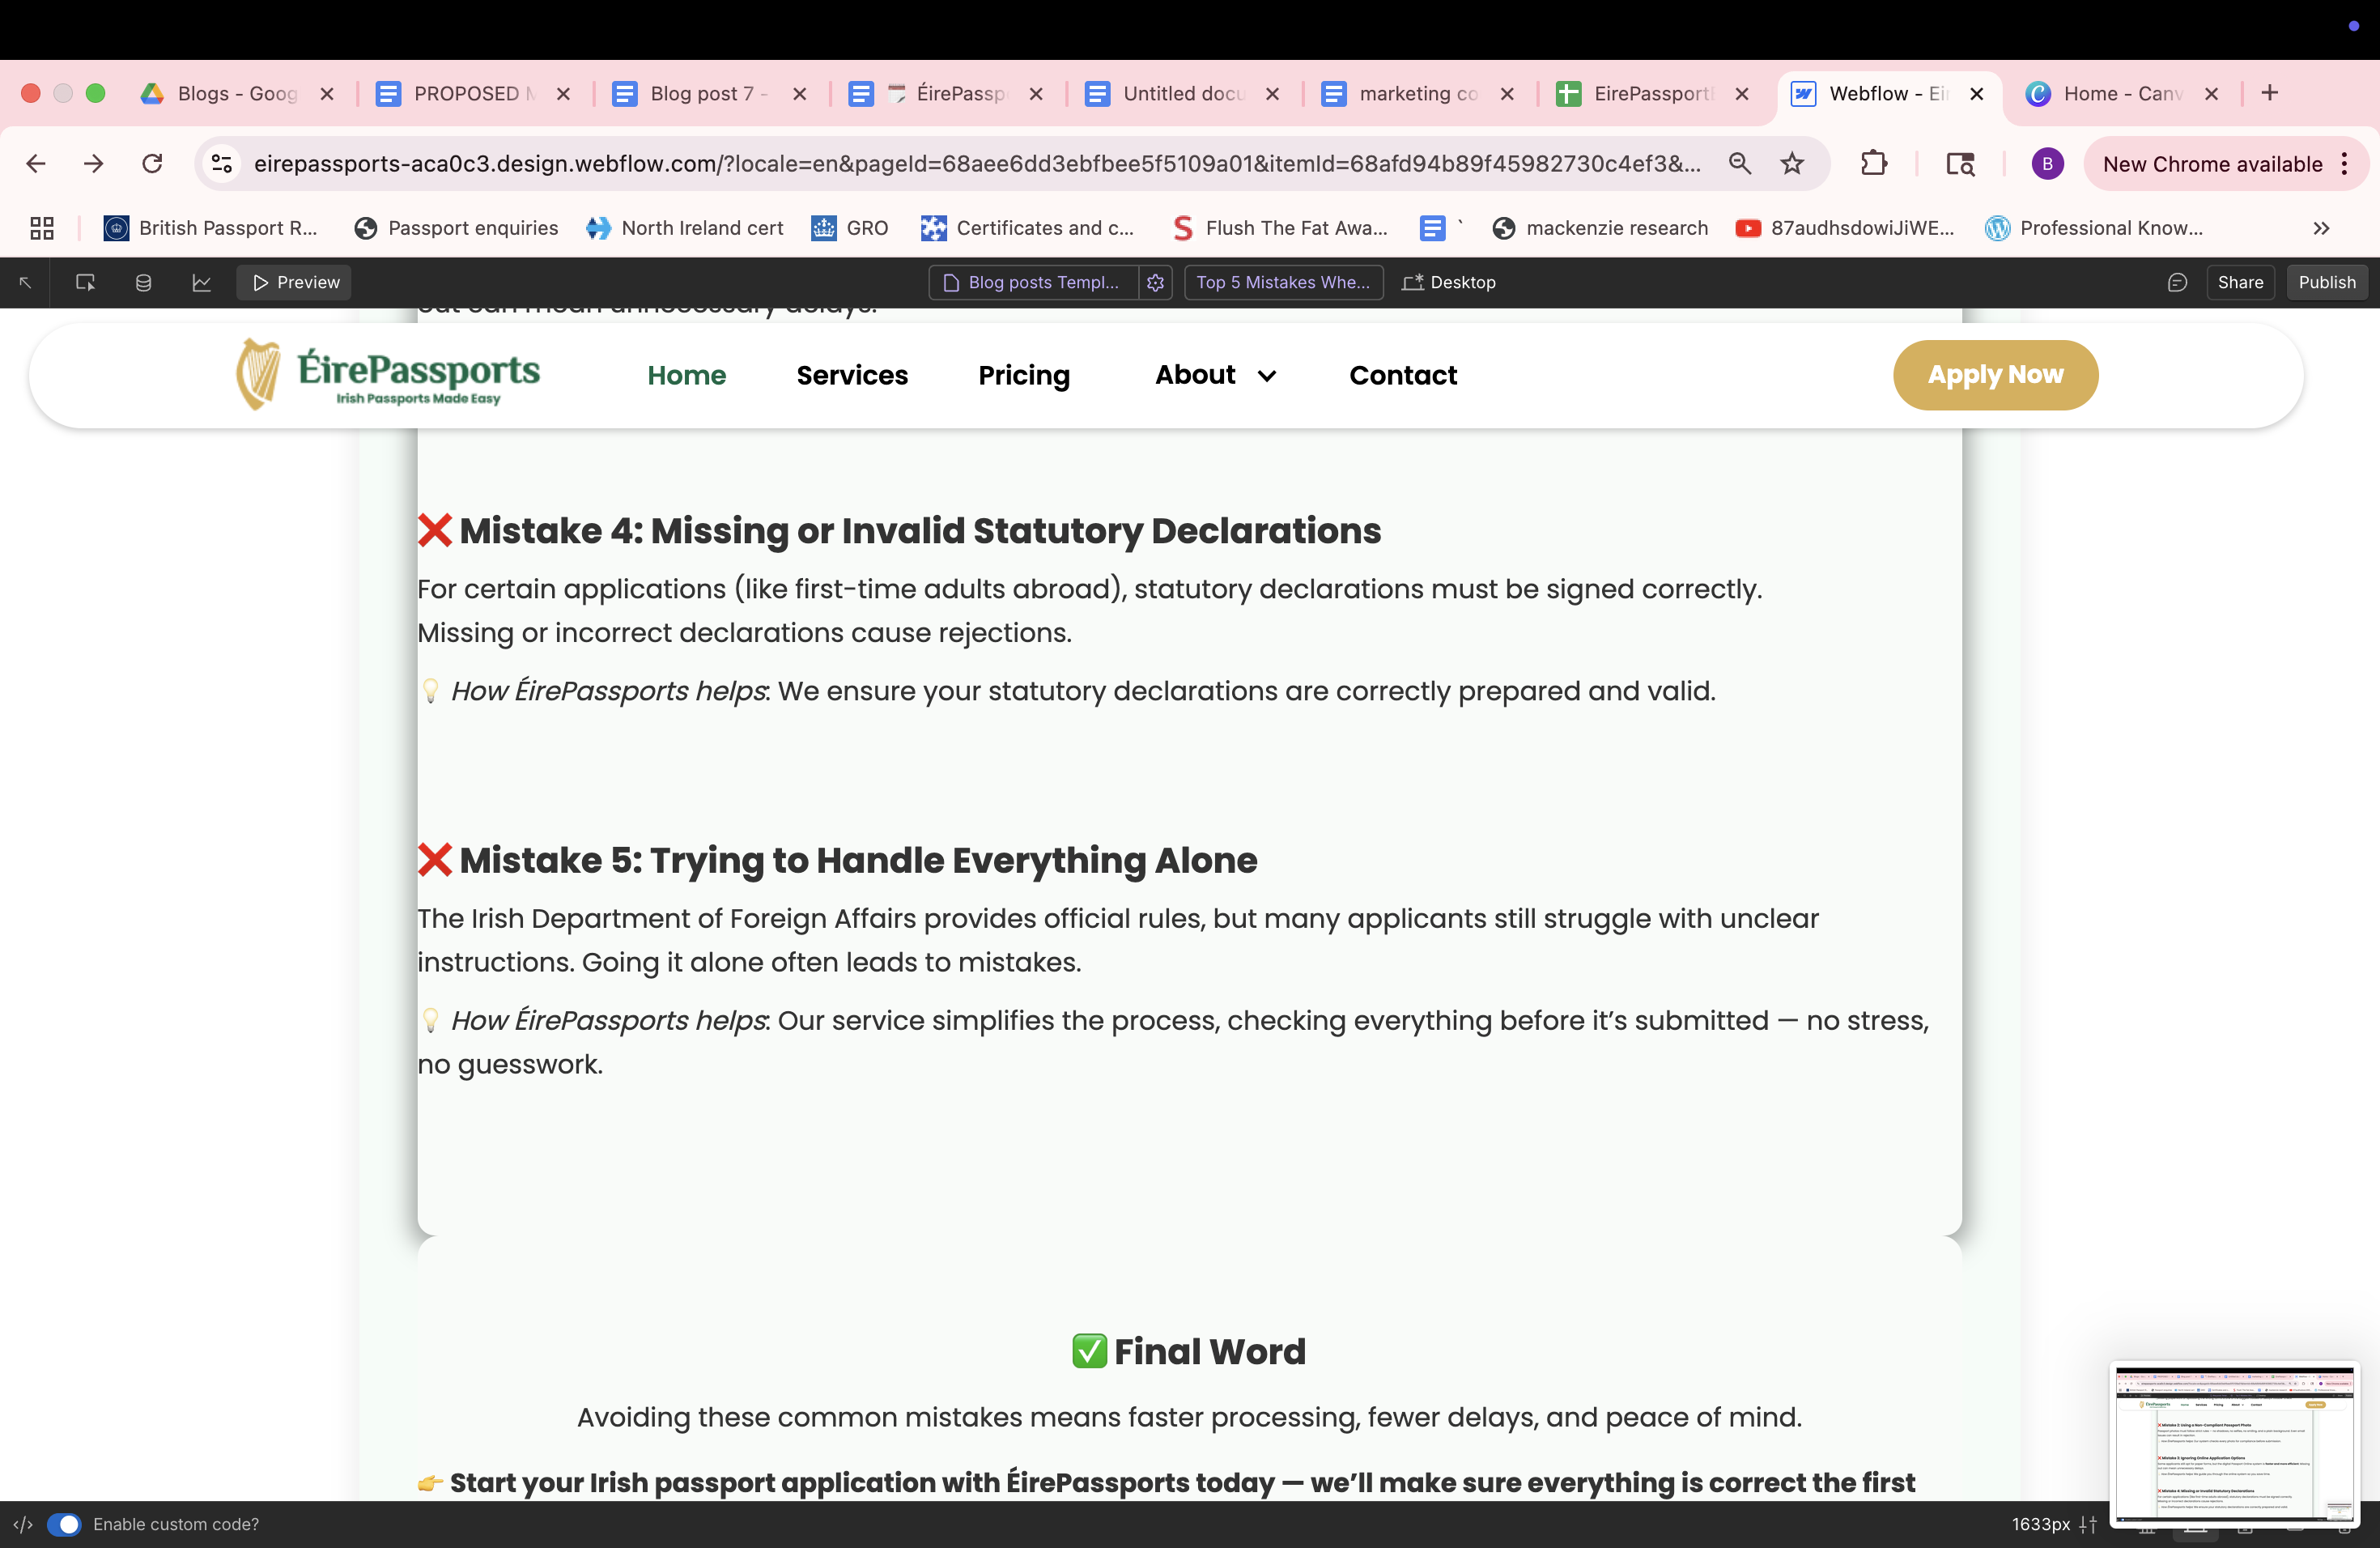Open the North Ireland cert bookmark
The height and width of the screenshot is (1548, 2380).
[x=685, y=228]
